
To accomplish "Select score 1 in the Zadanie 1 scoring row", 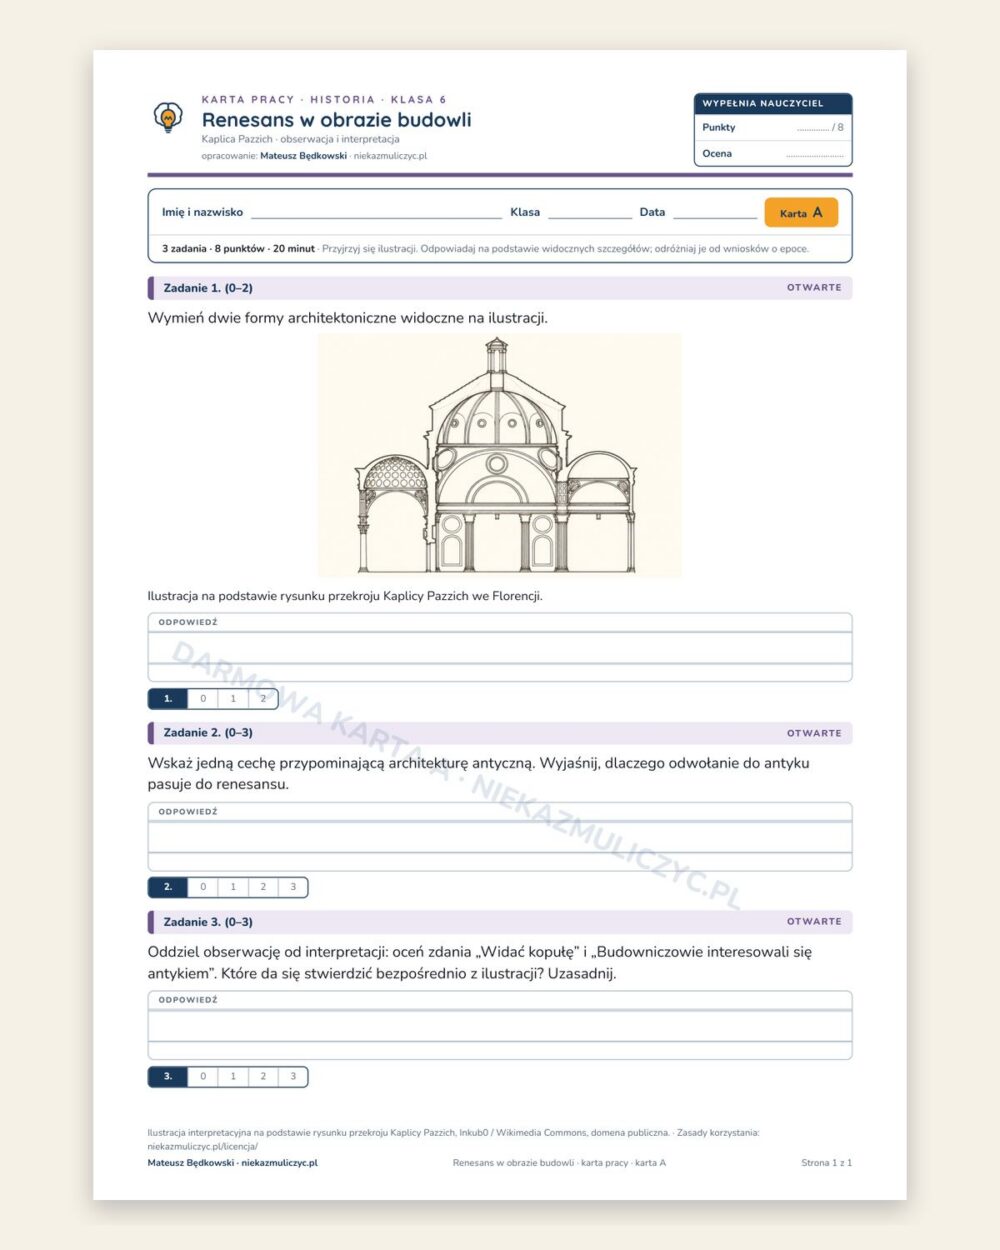I will (x=233, y=699).
